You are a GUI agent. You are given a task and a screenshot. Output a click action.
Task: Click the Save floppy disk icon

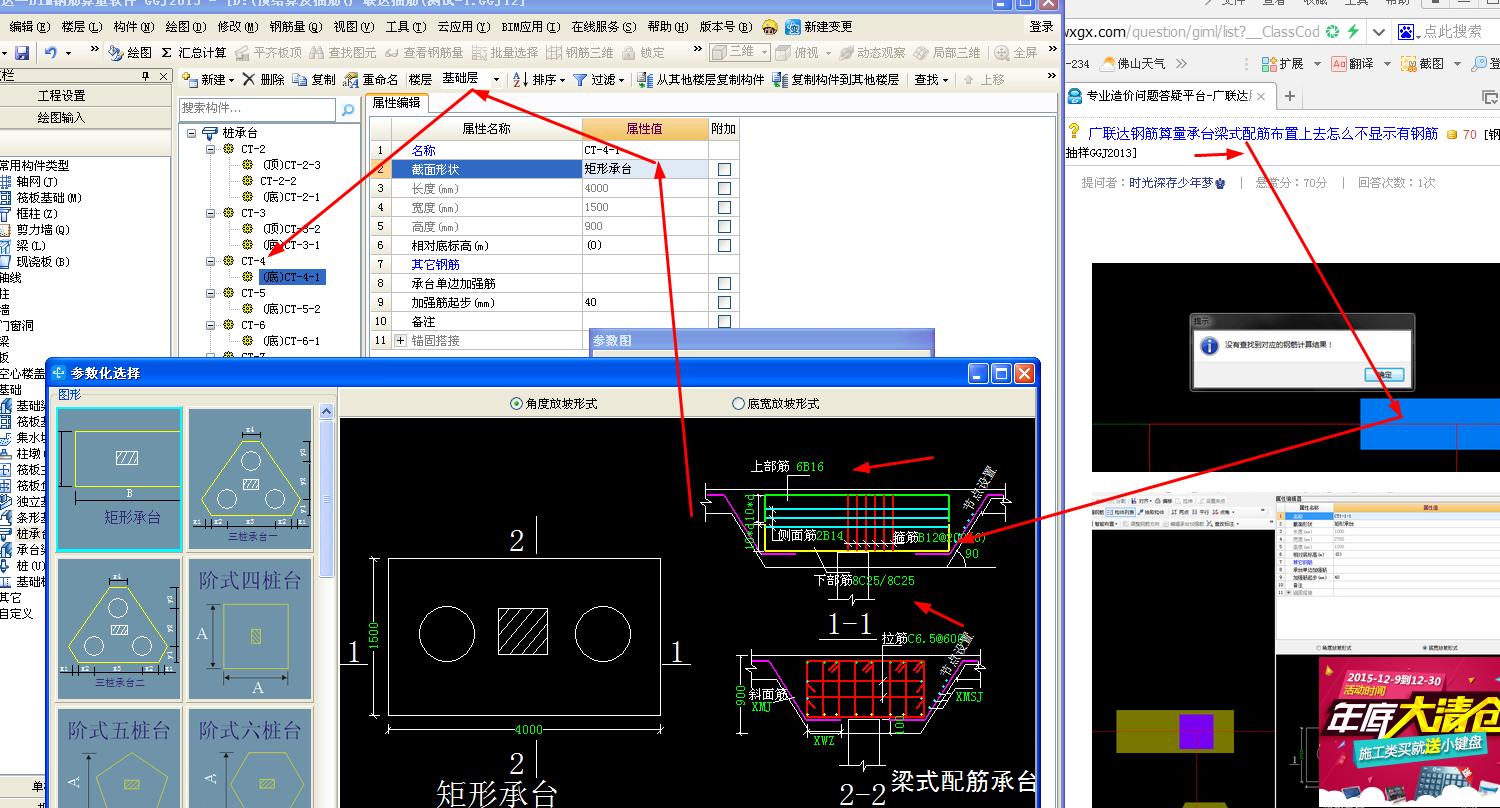click(x=22, y=52)
